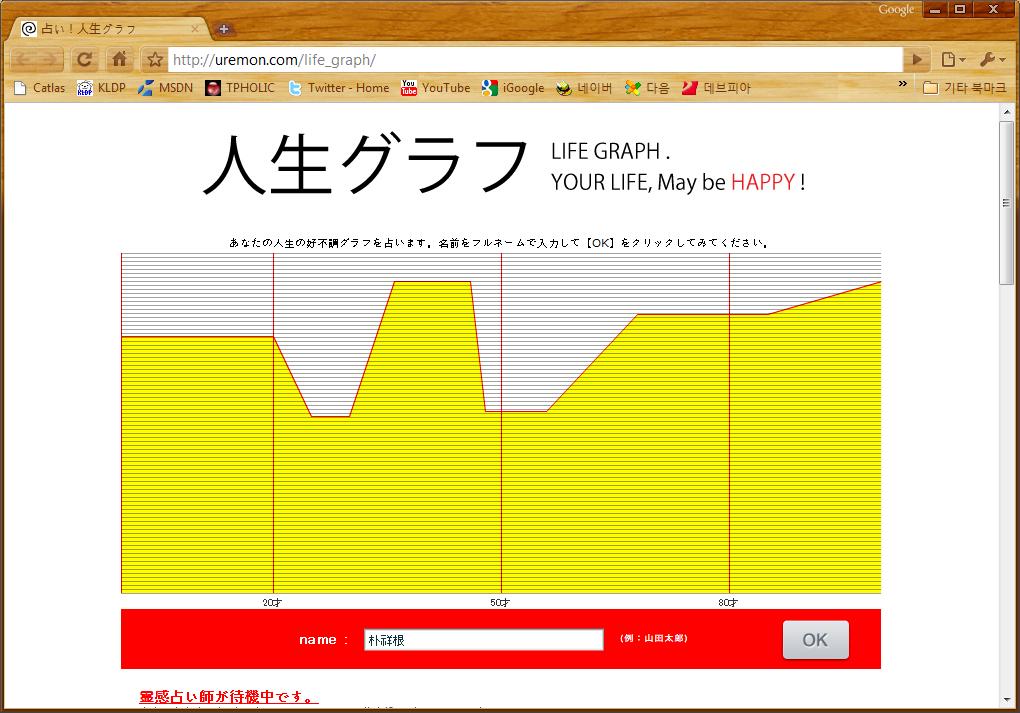This screenshot has width=1020, height=713.
Task: Click the name input field
Action: [483, 640]
